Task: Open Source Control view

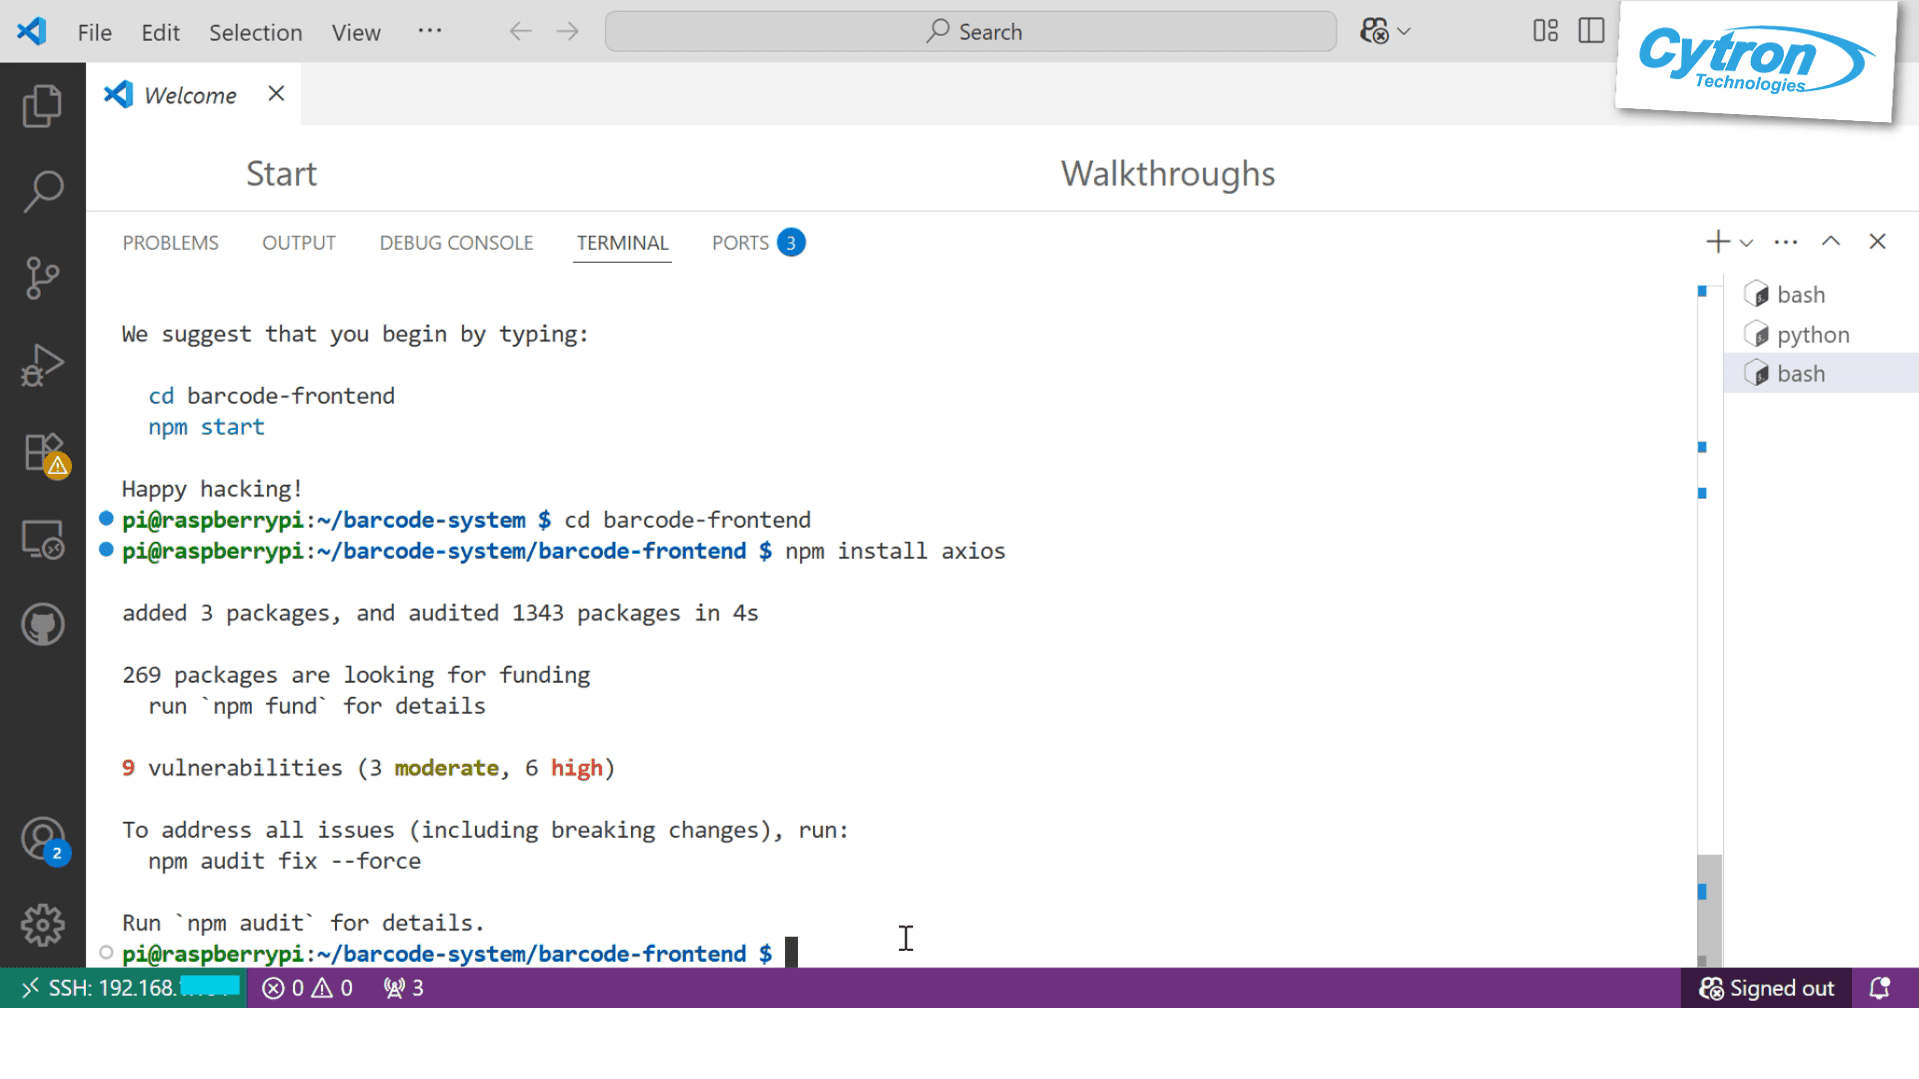Action: click(x=42, y=278)
